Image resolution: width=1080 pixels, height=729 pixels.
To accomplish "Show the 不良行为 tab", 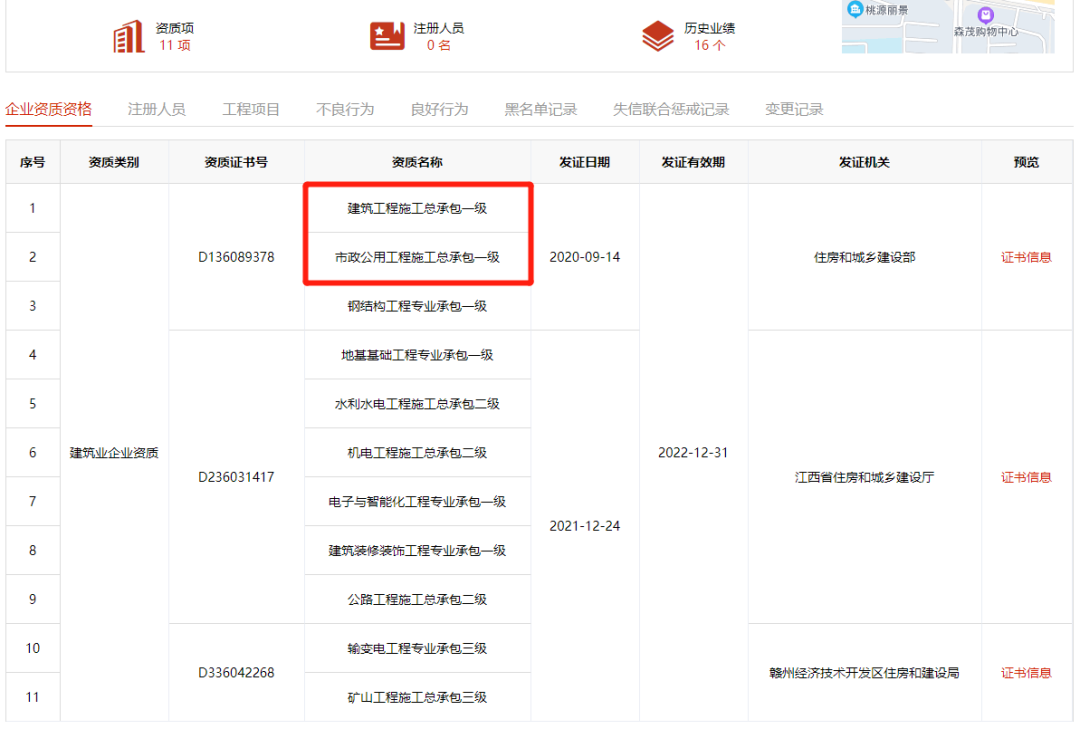I will point(345,109).
